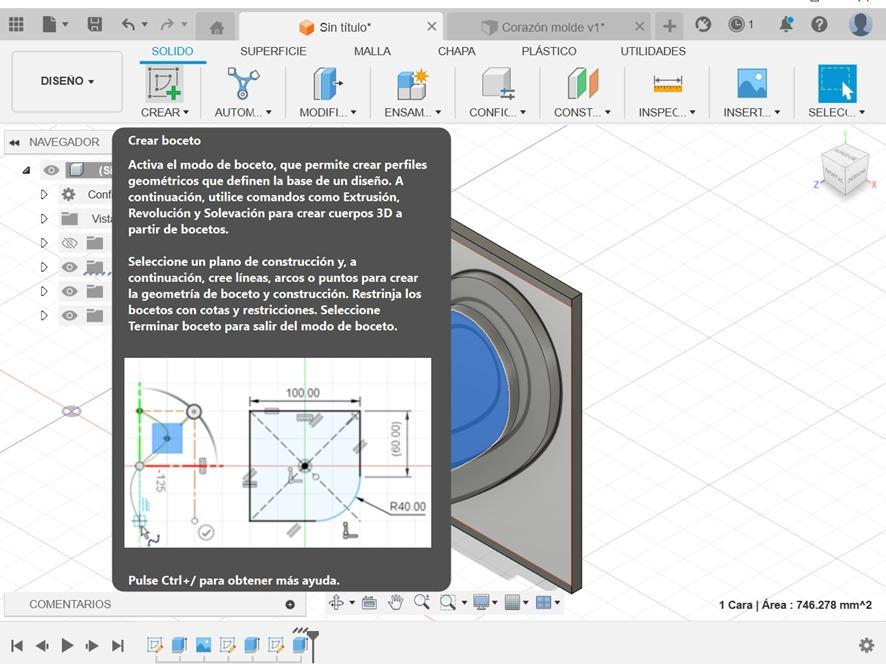Hide the folder with blue dashed underline
This screenshot has width=886, height=664.
69,267
